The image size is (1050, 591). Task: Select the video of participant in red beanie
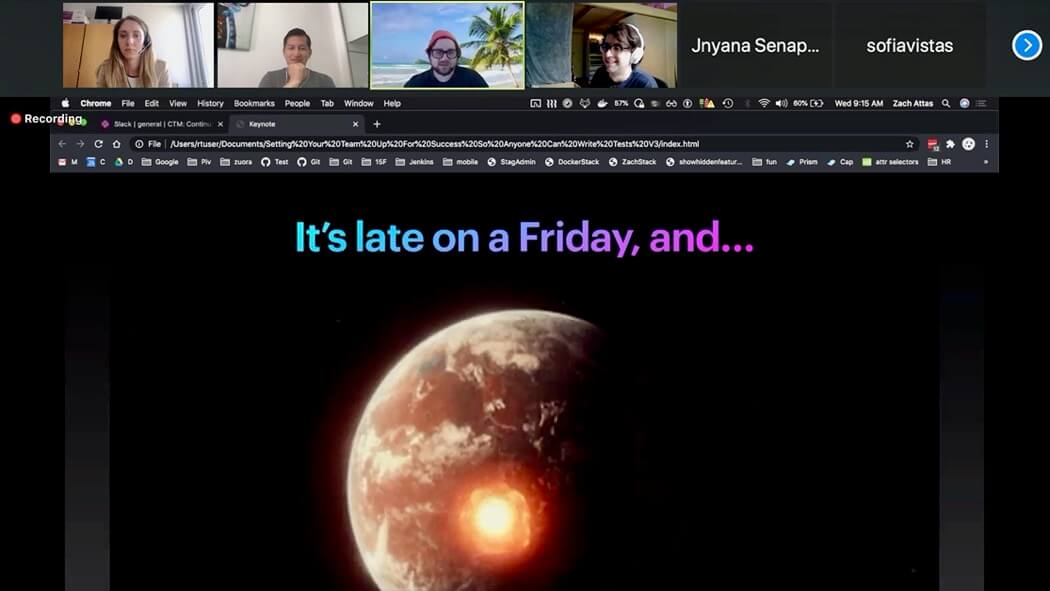click(x=447, y=46)
